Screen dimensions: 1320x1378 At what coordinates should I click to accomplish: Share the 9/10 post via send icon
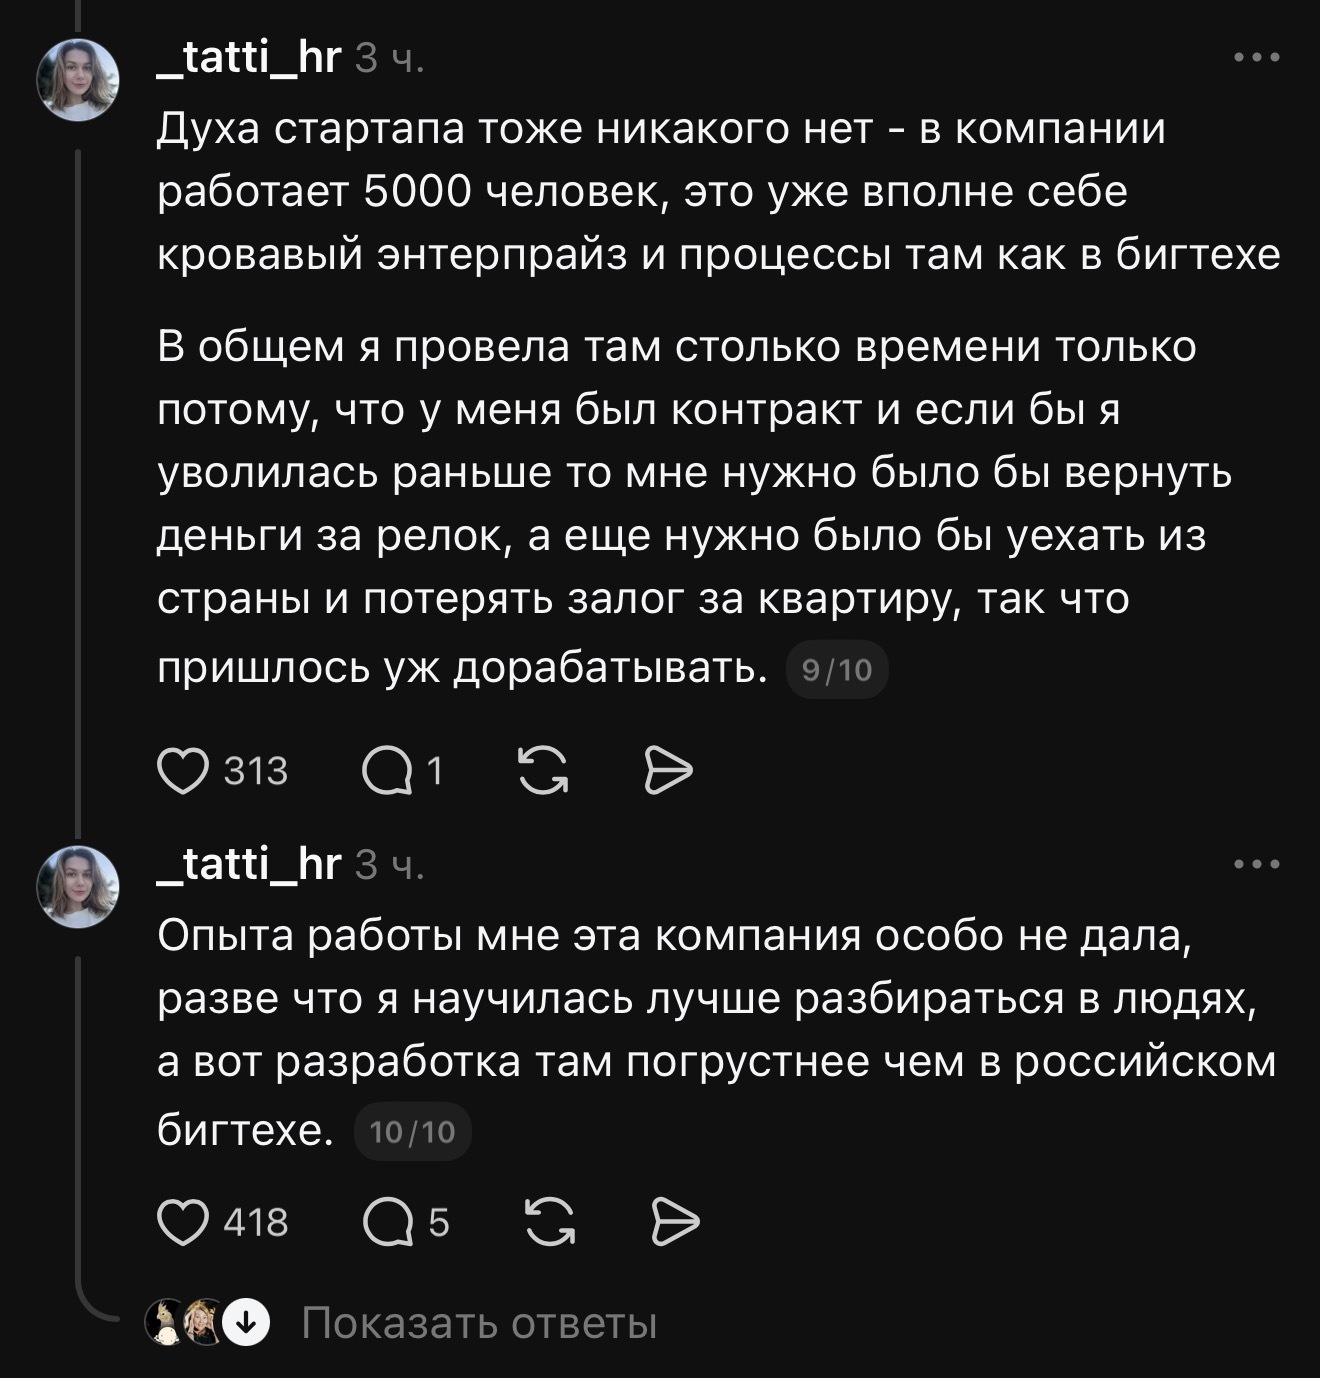pyautogui.click(x=668, y=771)
